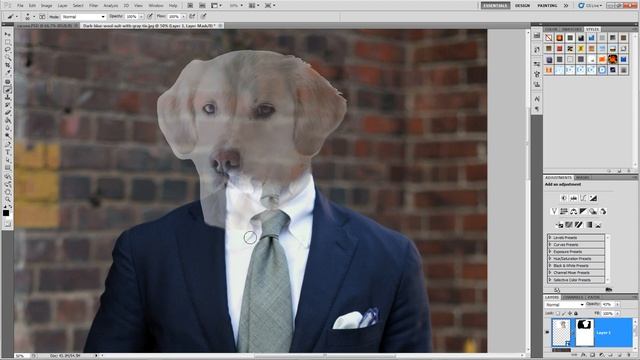Toggle the lock position icon

570,313
